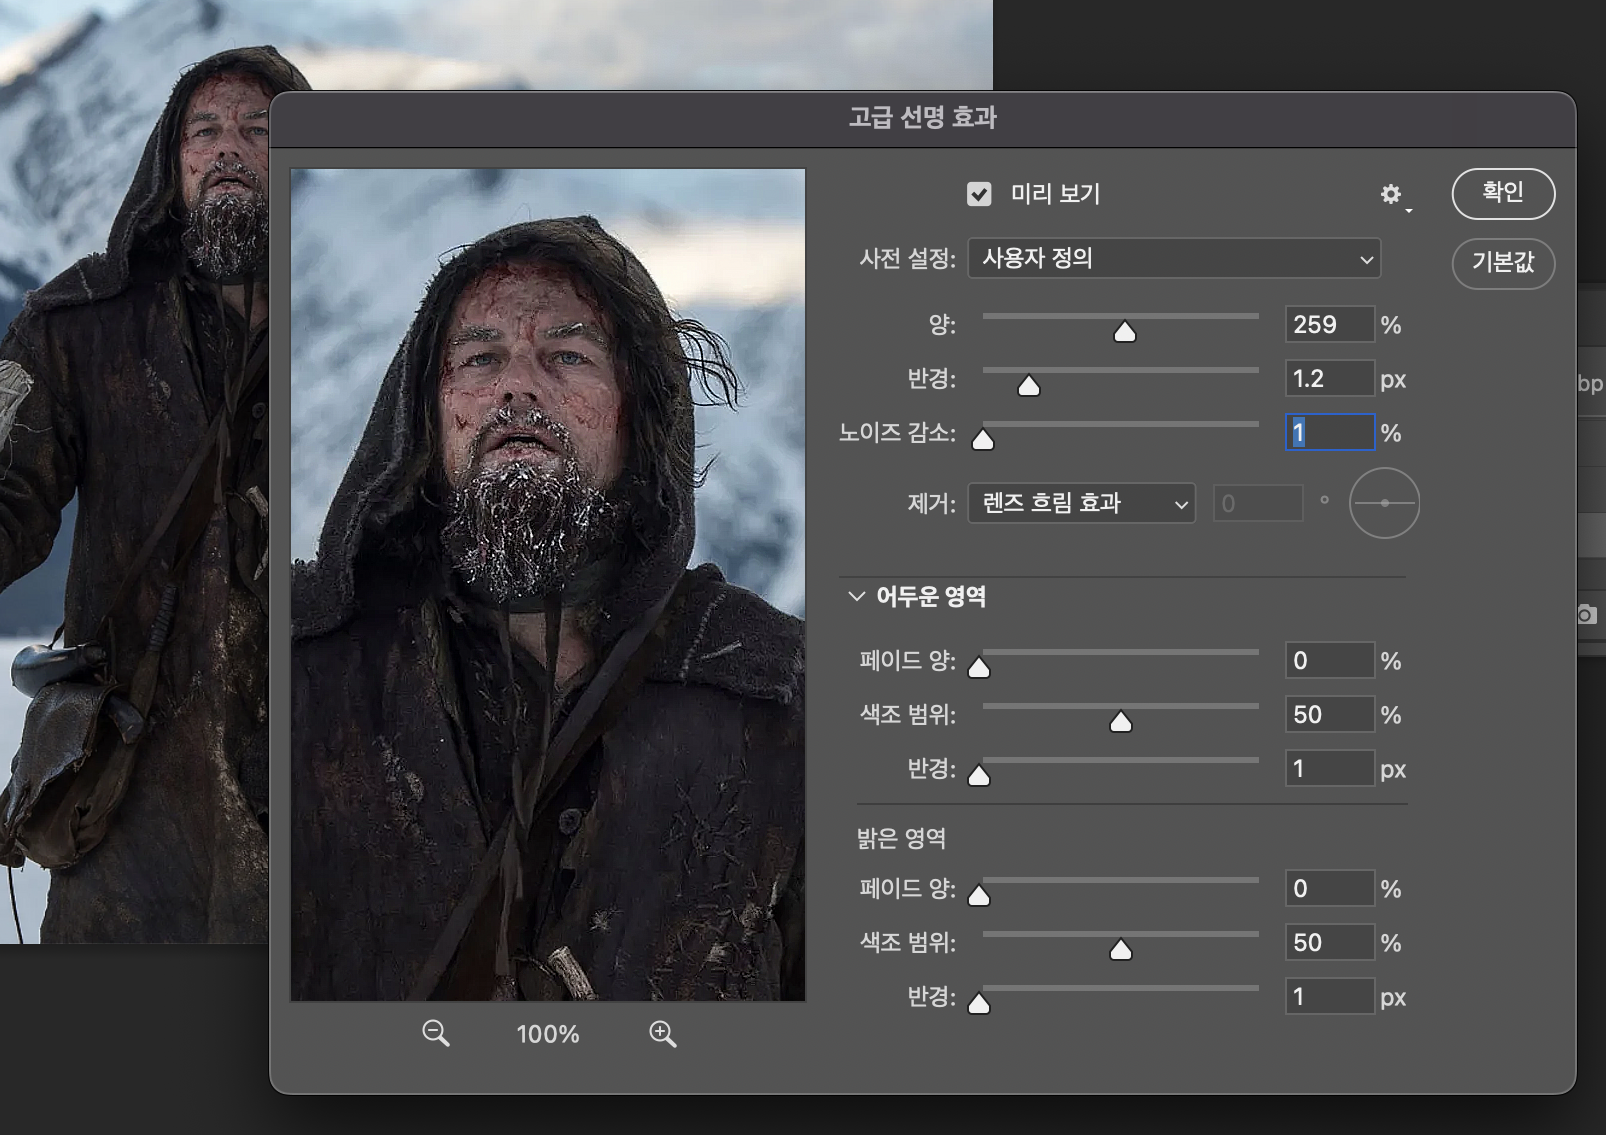1606x1135 pixels.
Task: Click 어두운 영역 색조 범위 value field
Action: (1329, 715)
